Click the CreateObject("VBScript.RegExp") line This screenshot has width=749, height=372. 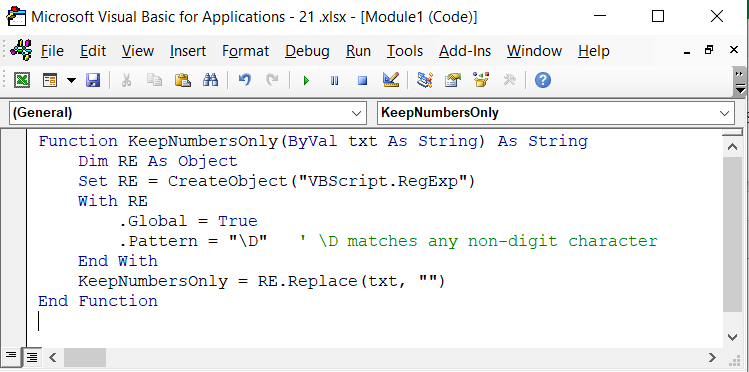coord(277,181)
